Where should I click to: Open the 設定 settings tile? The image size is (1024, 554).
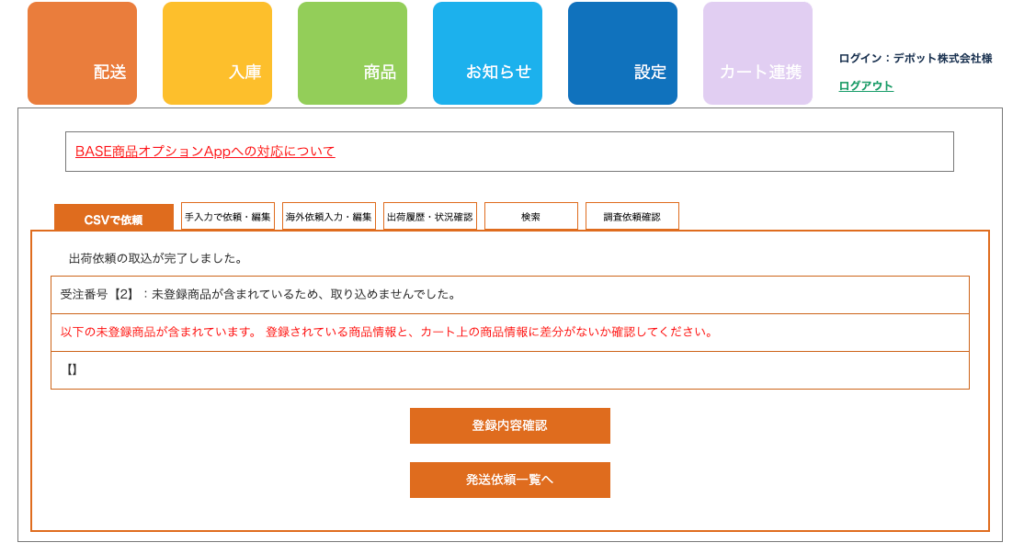622,54
